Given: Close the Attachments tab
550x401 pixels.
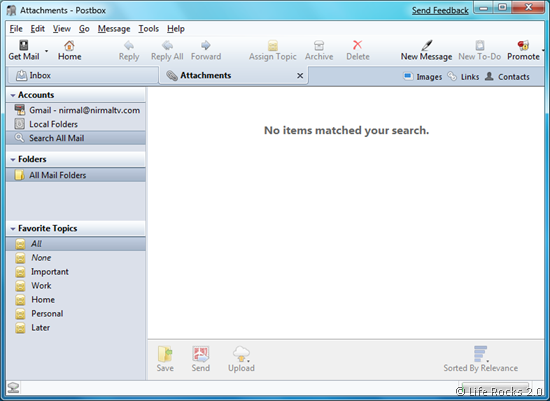Looking at the screenshot, I should (300, 75).
